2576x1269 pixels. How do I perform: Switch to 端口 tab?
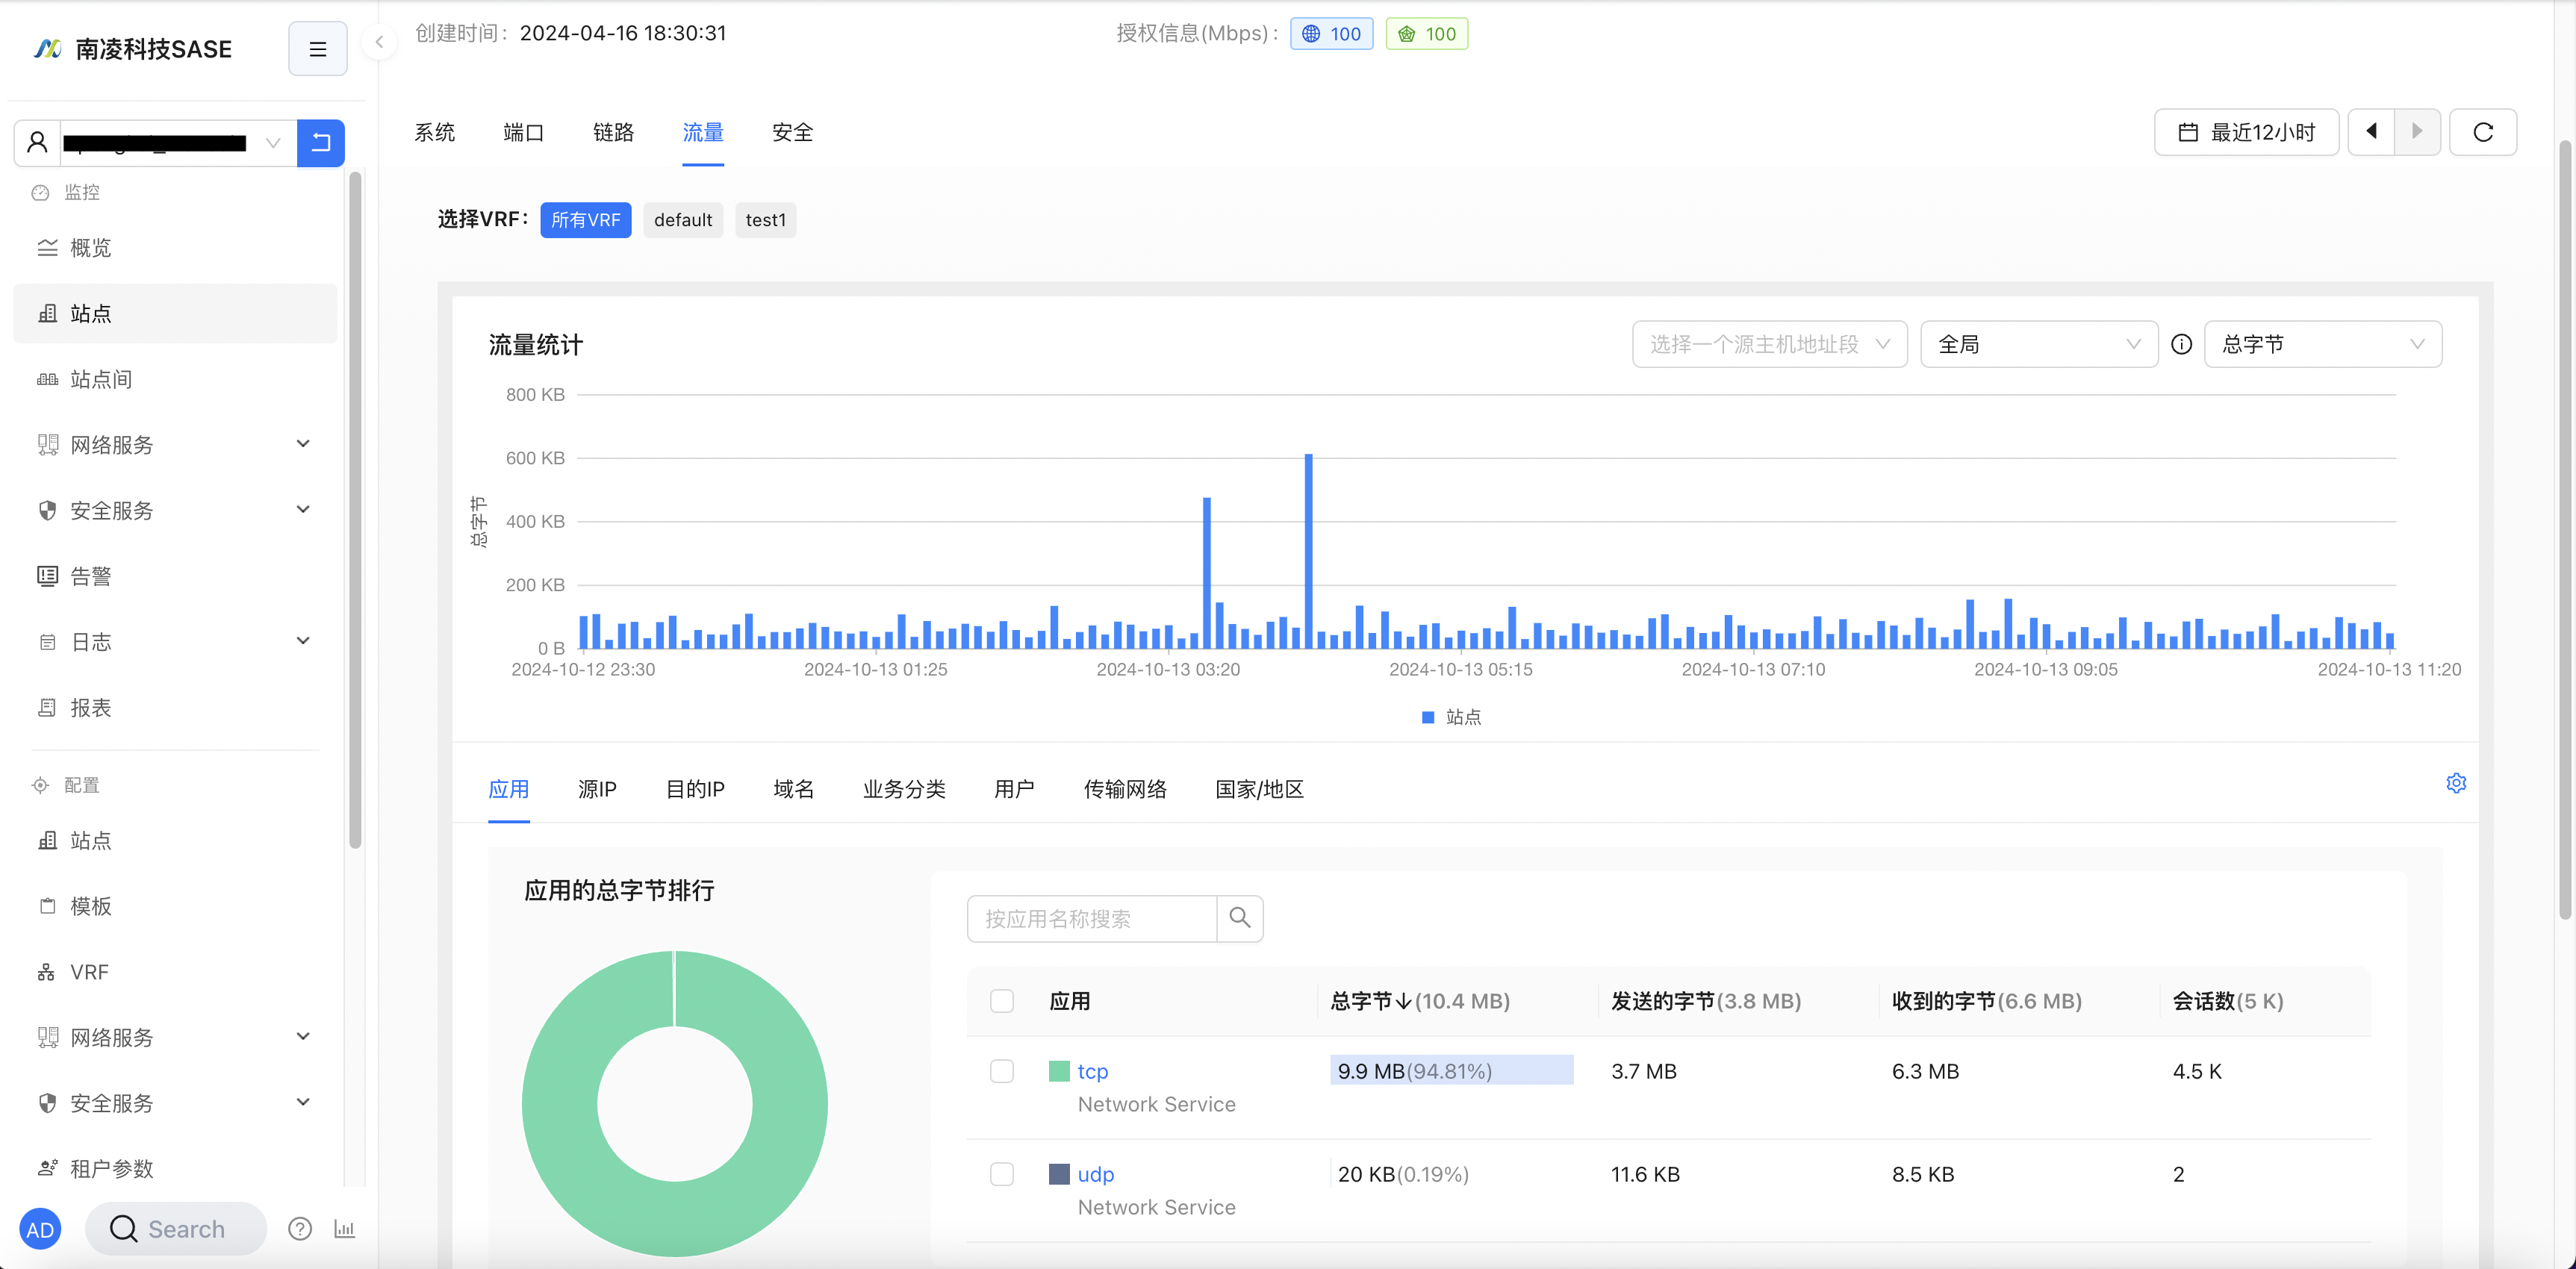(x=524, y=132)
